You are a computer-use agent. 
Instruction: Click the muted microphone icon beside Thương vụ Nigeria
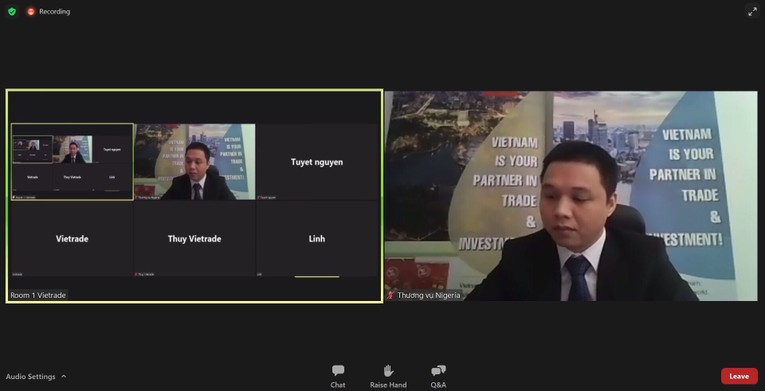[x=390, y=295]
